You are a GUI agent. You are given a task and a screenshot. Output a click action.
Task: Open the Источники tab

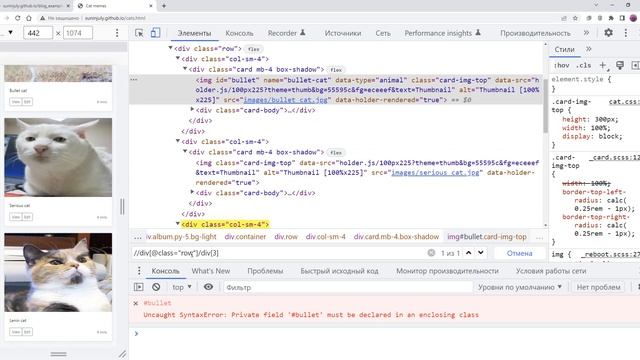tap(343, 33)
